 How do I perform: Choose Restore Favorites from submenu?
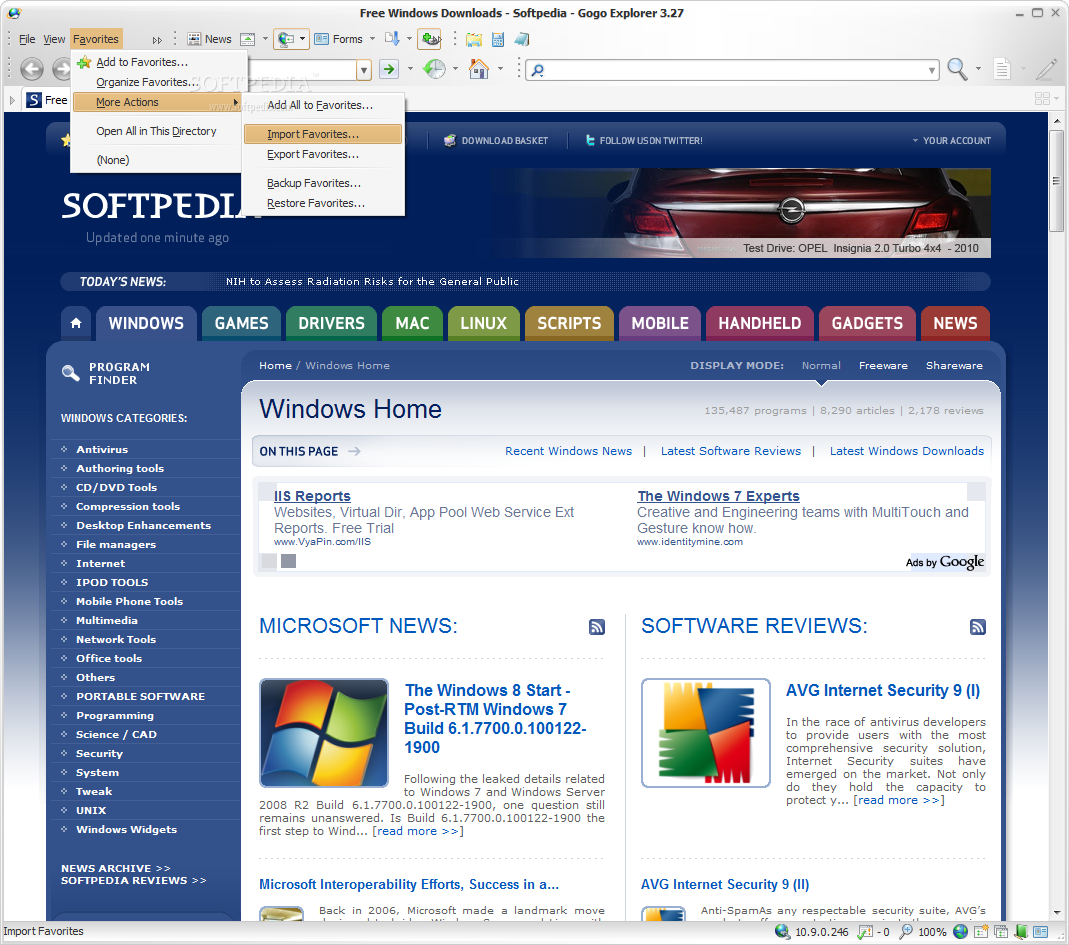coord(322,203)
